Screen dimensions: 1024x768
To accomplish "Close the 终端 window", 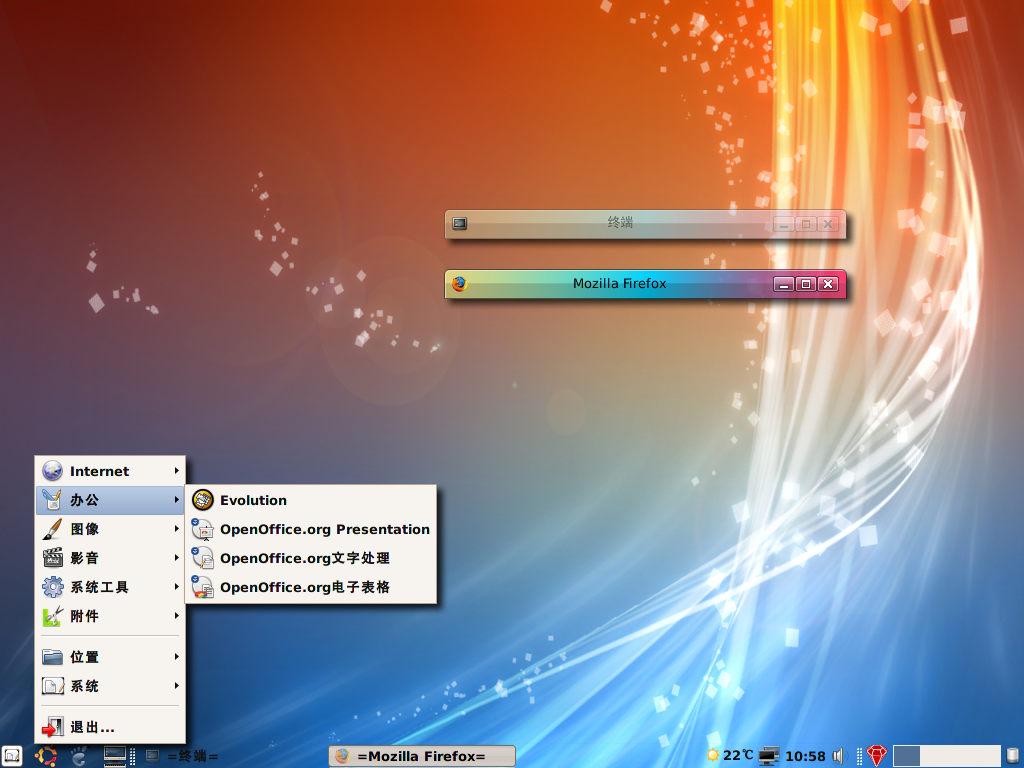I will 828,224.
